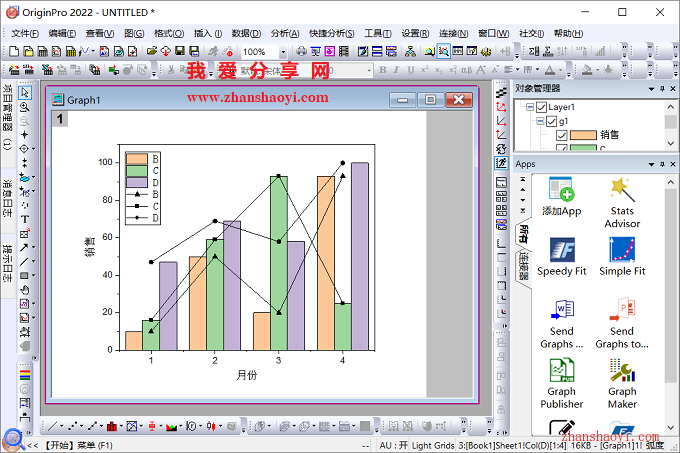
Task: Click the New Project toolbar icon
Action: coord(14,52)
